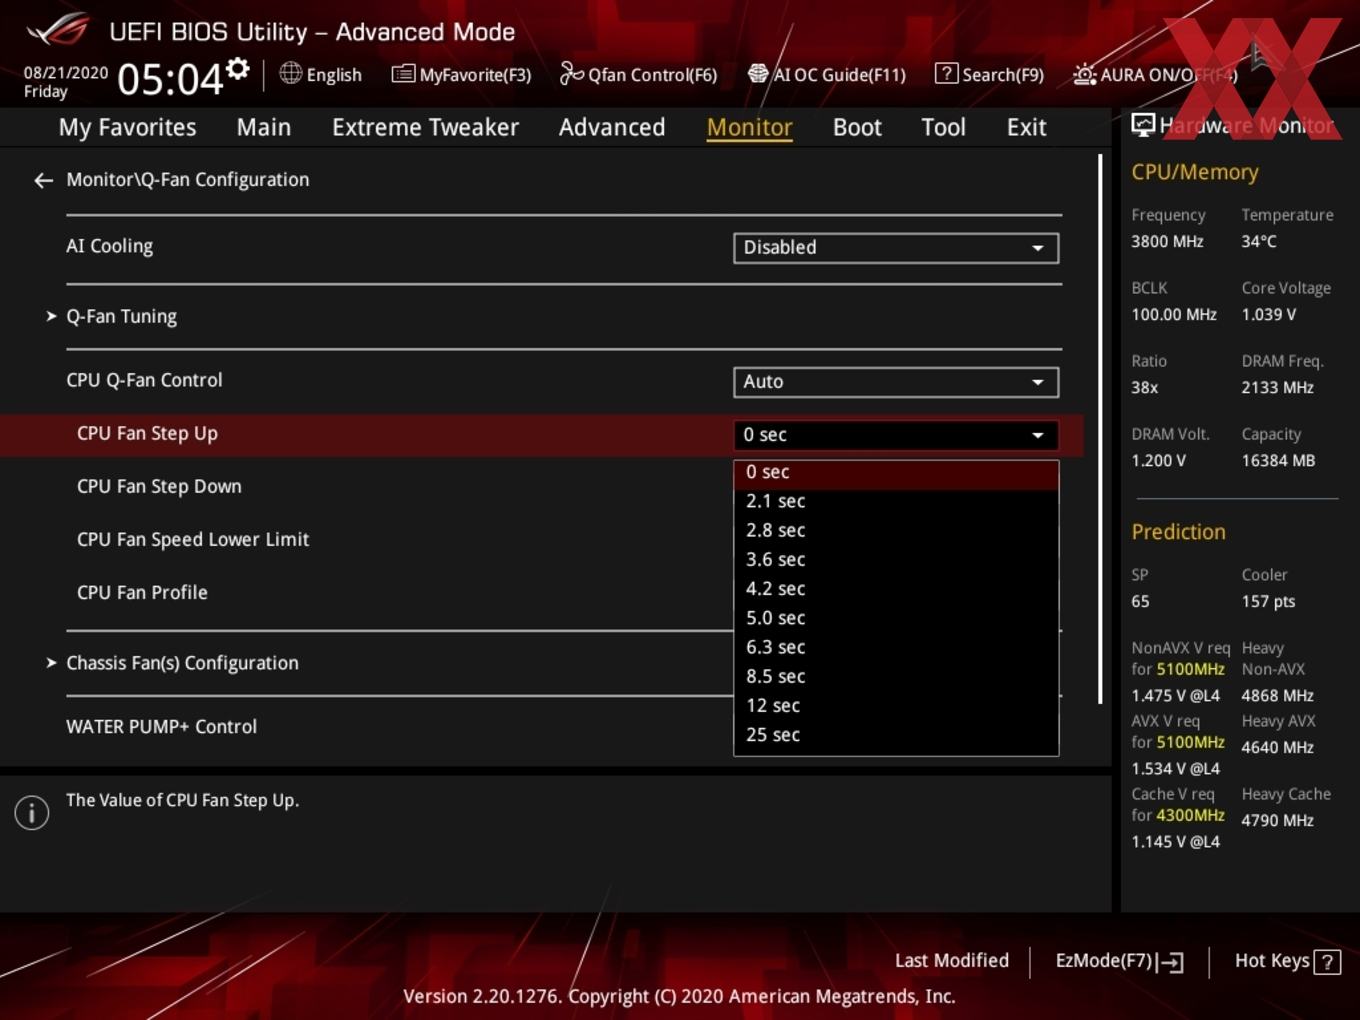Click the settings gear beside the clock
This screenshot has height=1020, width=1360.
238,69
